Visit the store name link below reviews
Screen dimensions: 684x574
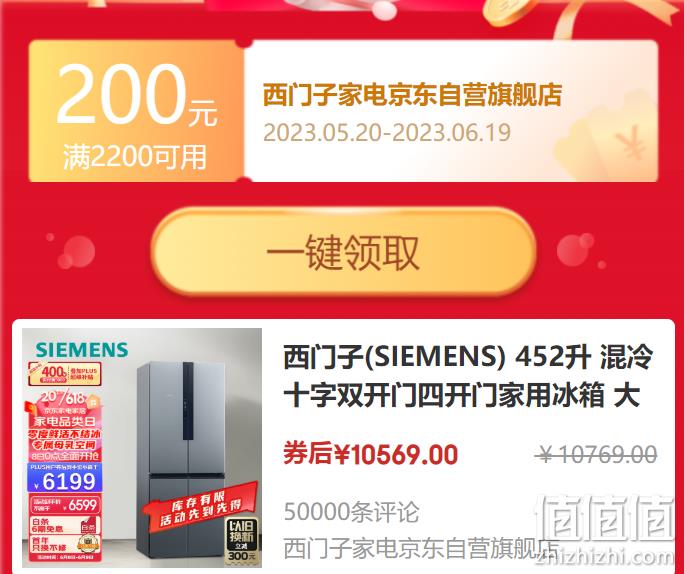[x=421, y=549]
